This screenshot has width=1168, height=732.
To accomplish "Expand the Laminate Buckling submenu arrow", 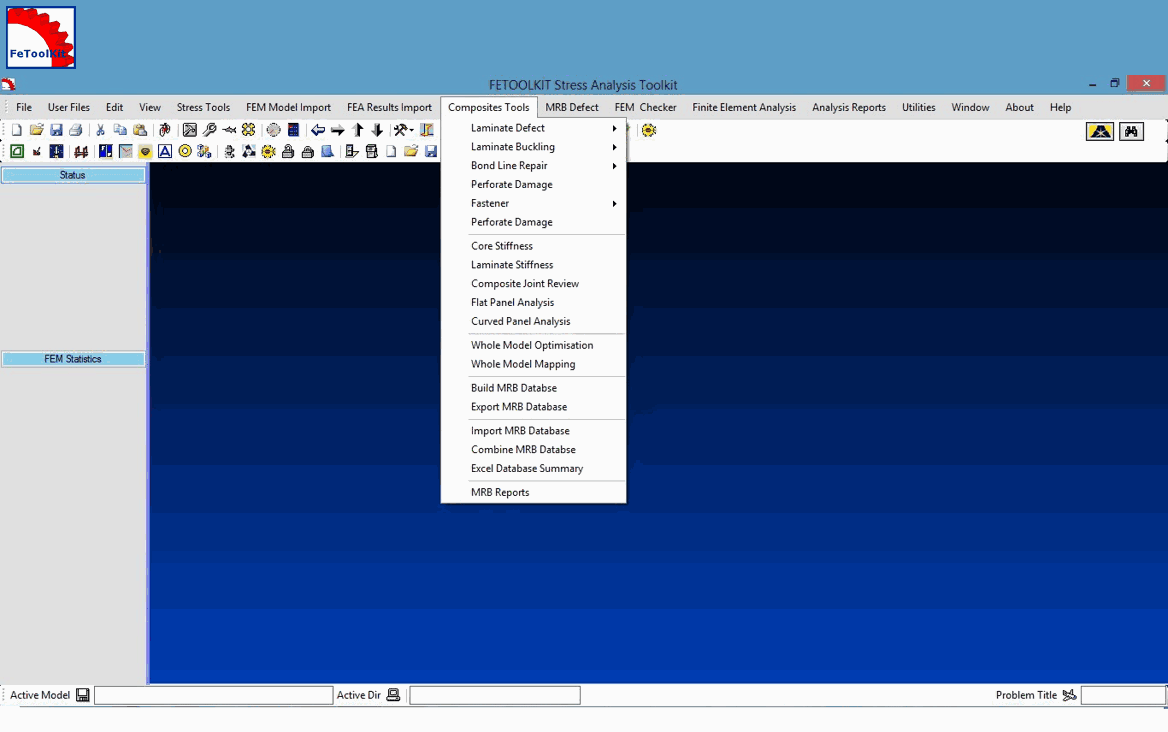I will (615, 147).
